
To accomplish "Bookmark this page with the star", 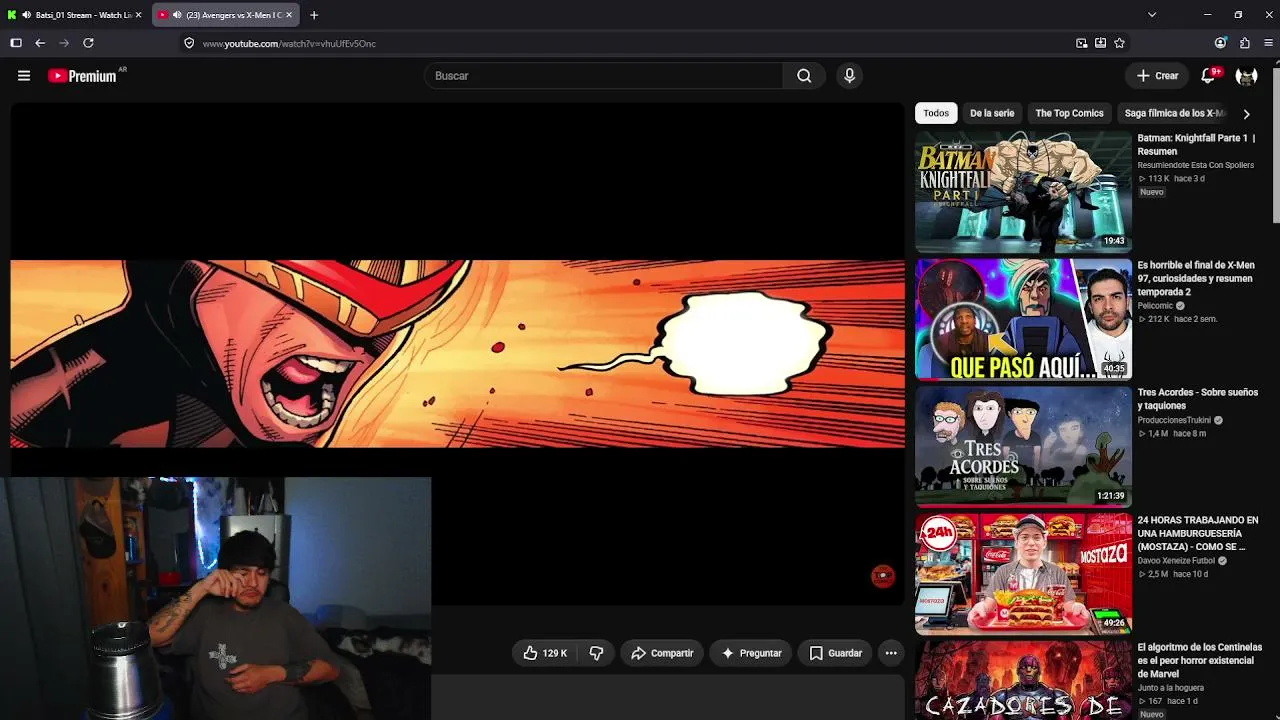I will point(1119,43).
